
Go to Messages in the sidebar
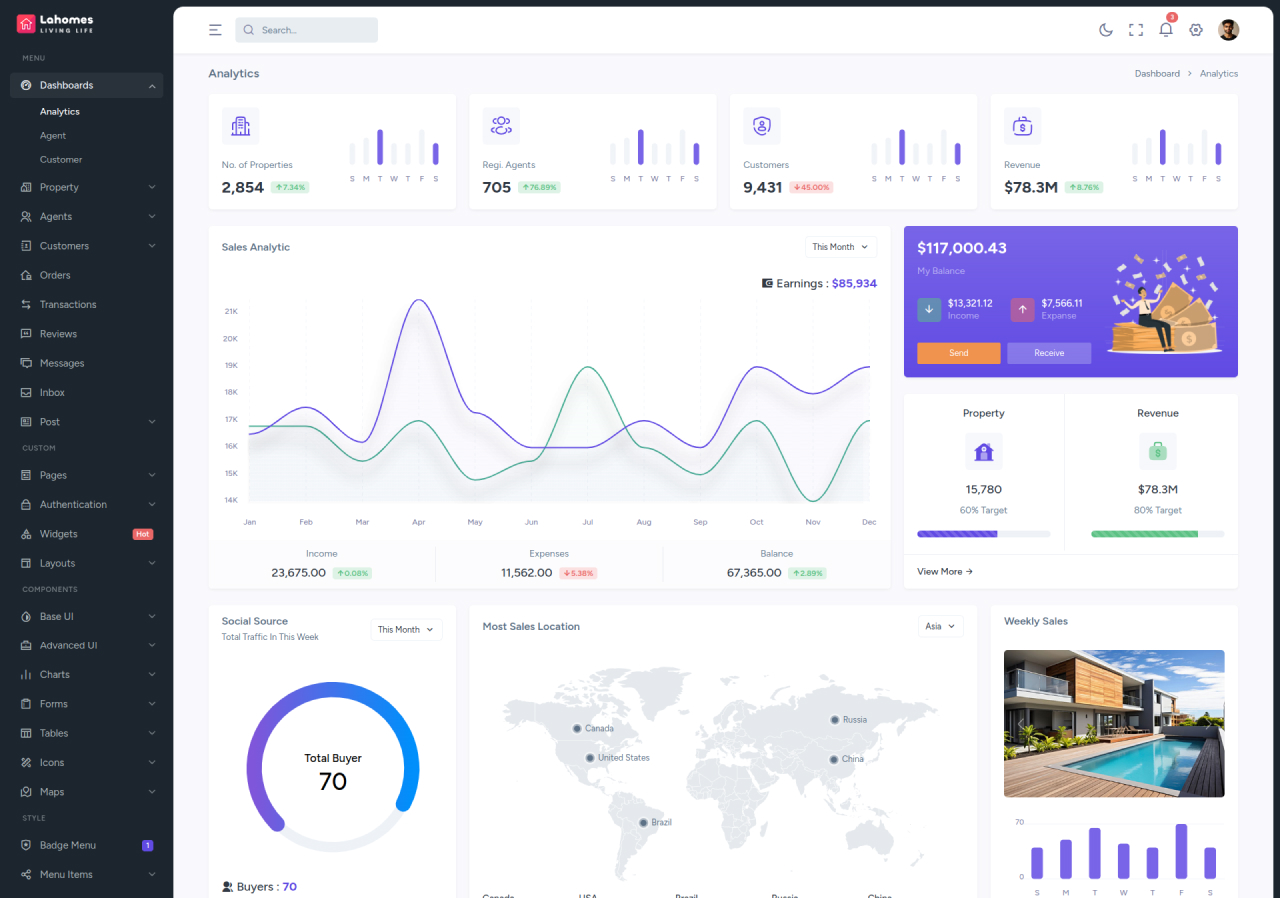coord(87,363)
